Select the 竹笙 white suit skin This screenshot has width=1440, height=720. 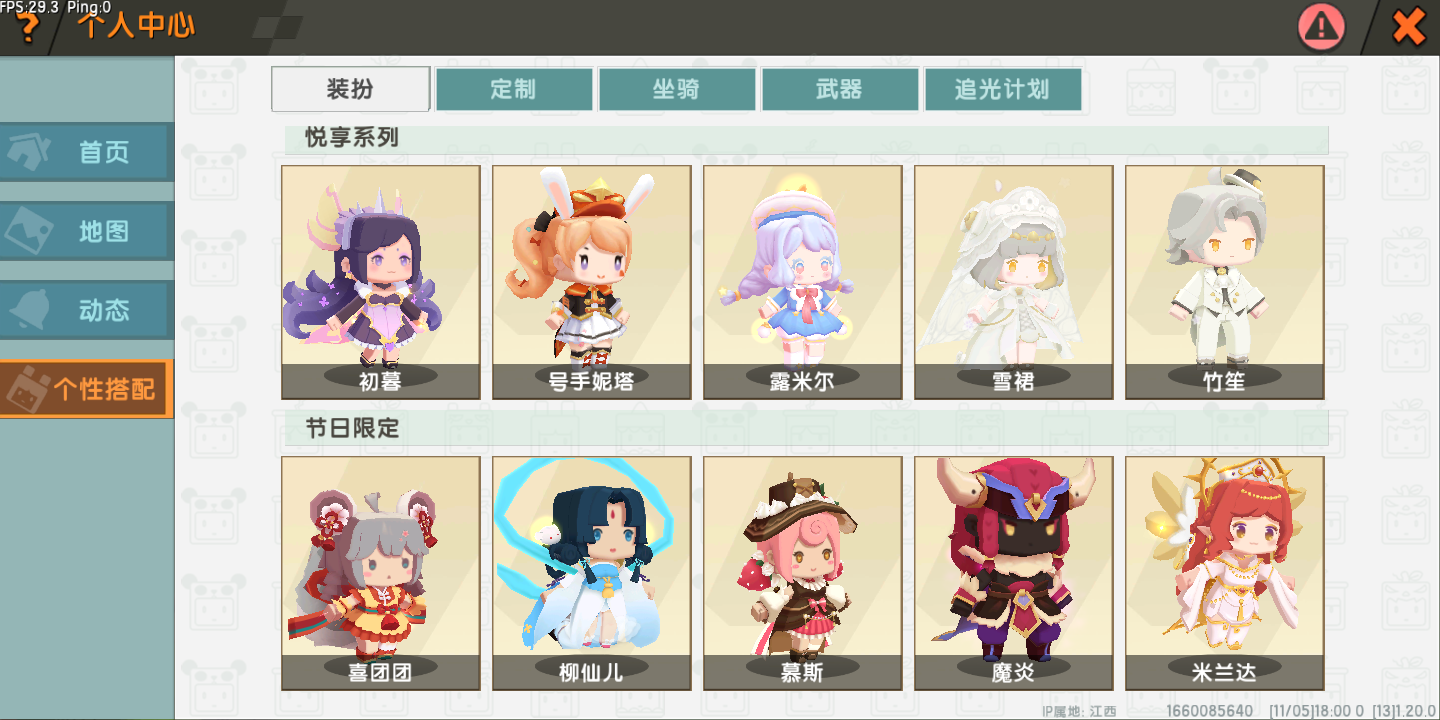[x=1225, y=282]
